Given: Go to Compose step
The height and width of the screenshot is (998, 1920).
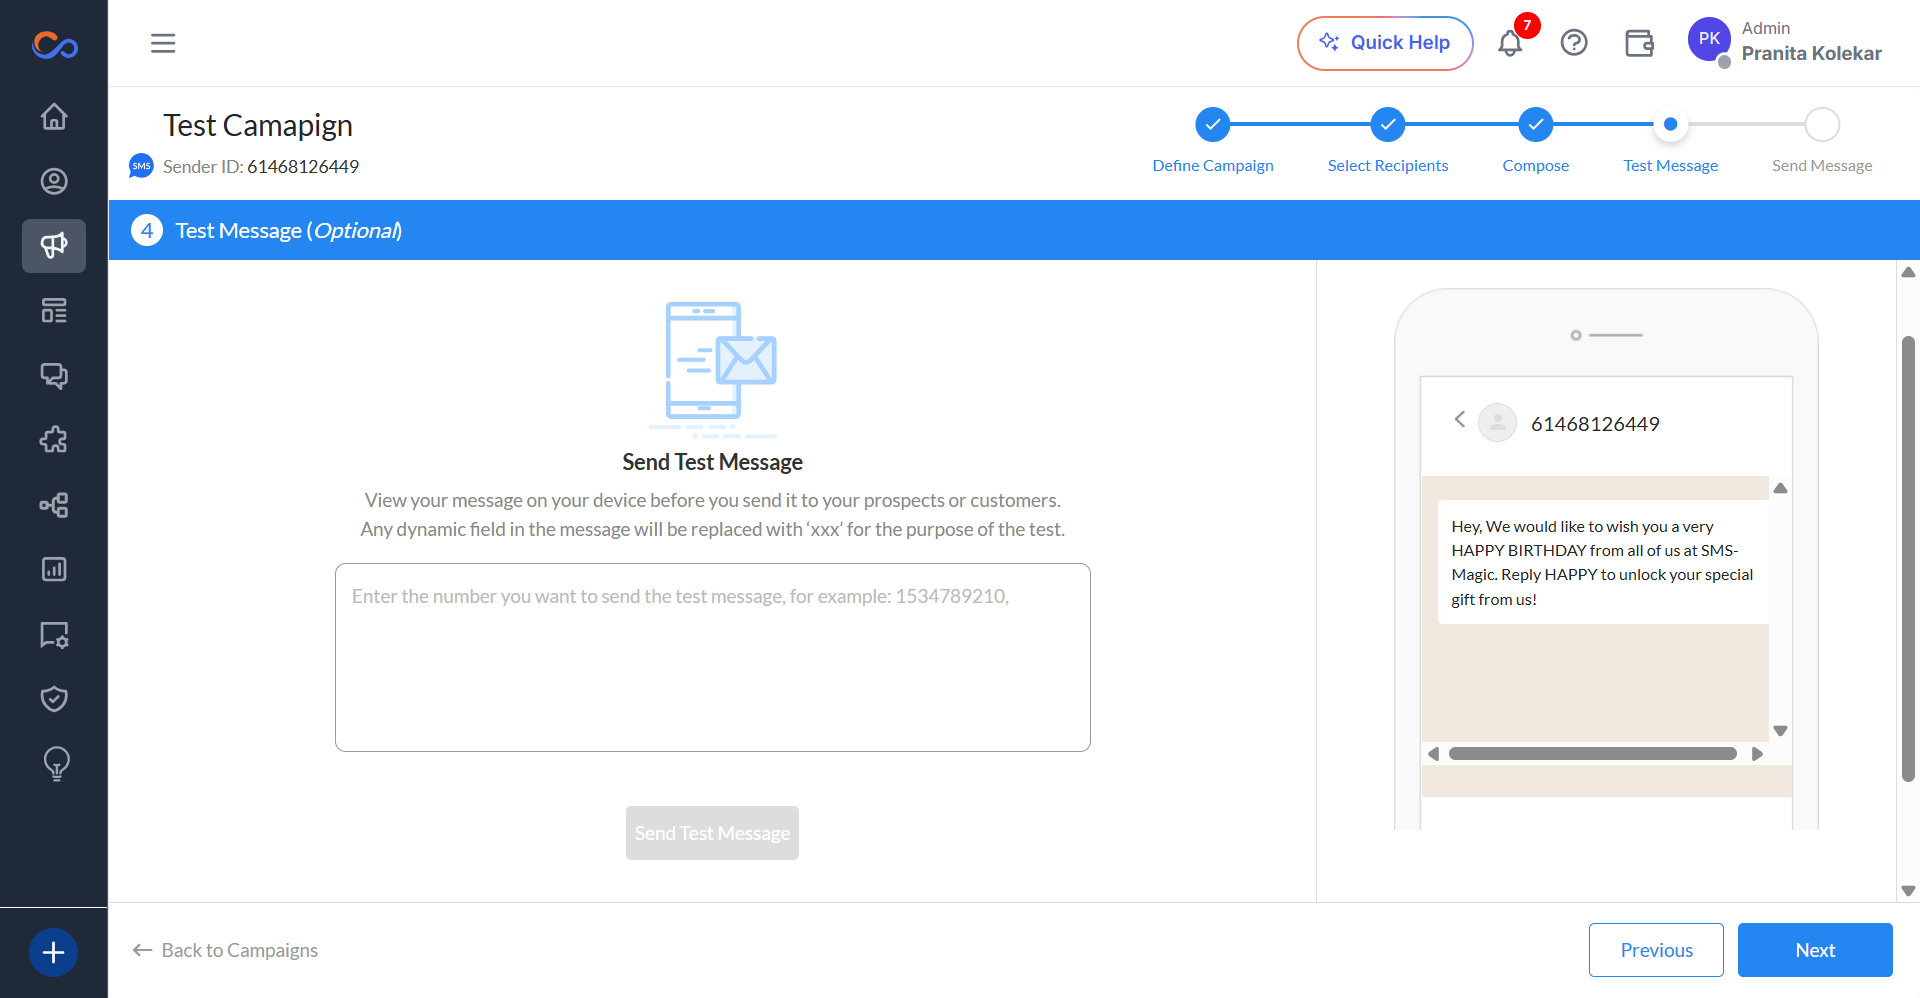Looking at the screenshot, I should click(1536, 125).
